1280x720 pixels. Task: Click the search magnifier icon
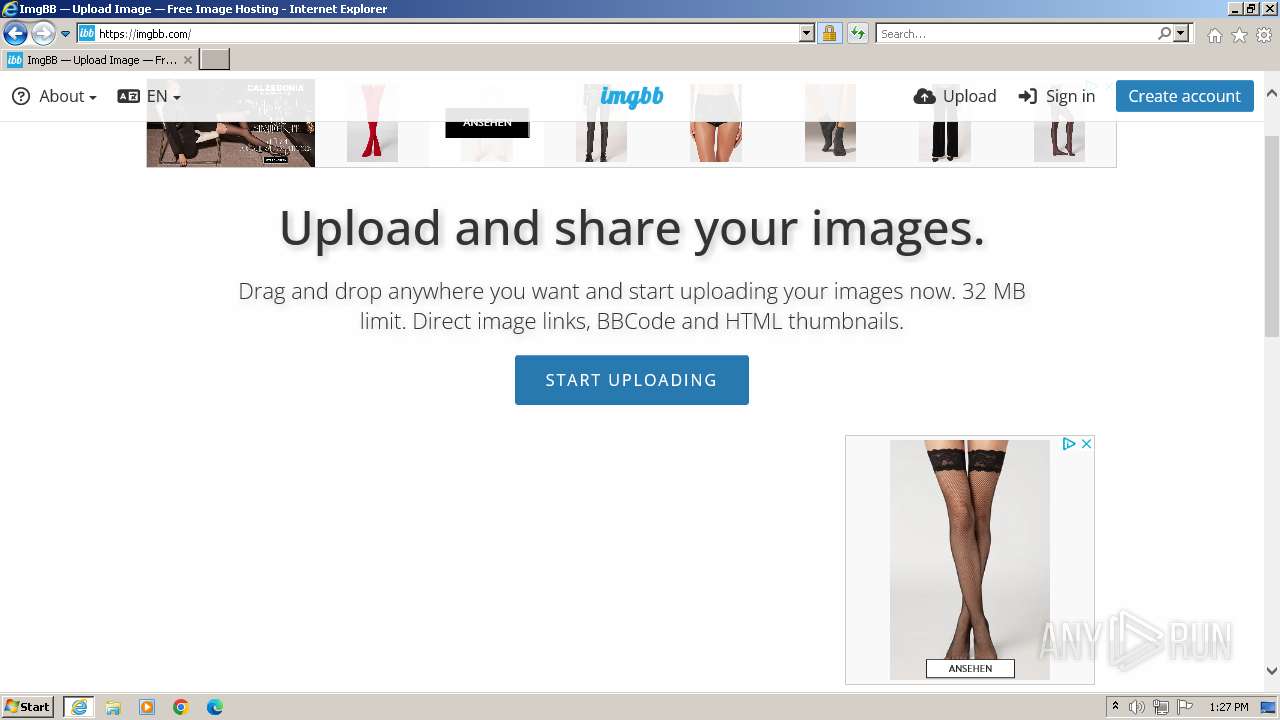1164,34
